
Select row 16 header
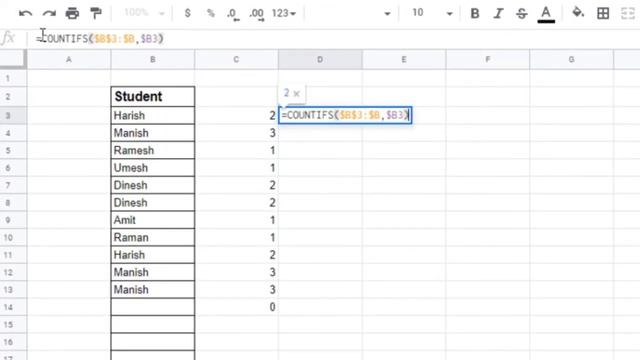coord(13,342)
